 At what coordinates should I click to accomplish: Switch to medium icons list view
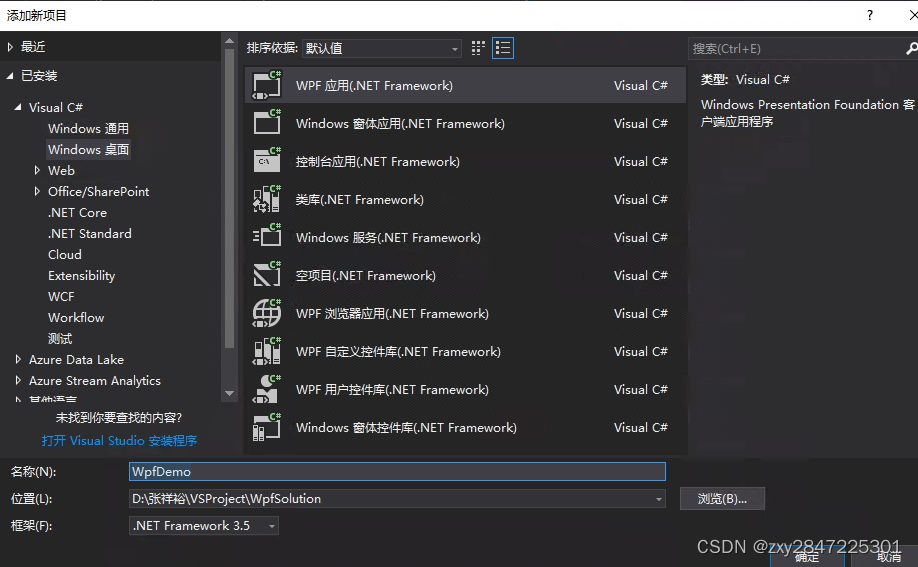coord(503,48)
